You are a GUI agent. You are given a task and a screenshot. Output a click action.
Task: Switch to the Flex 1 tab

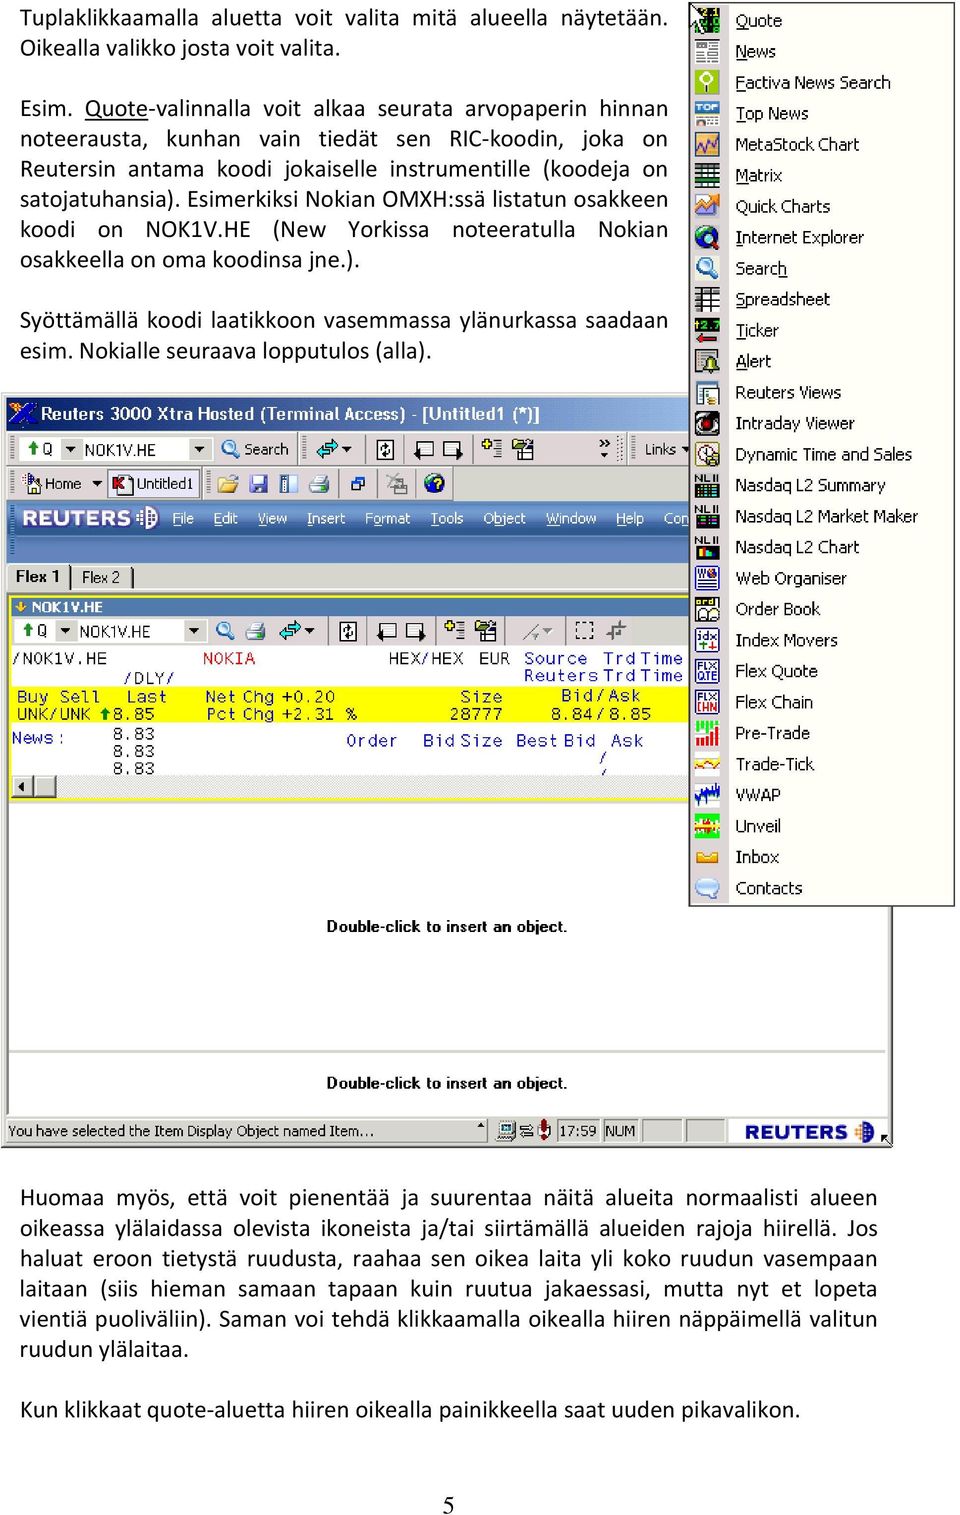38,577
